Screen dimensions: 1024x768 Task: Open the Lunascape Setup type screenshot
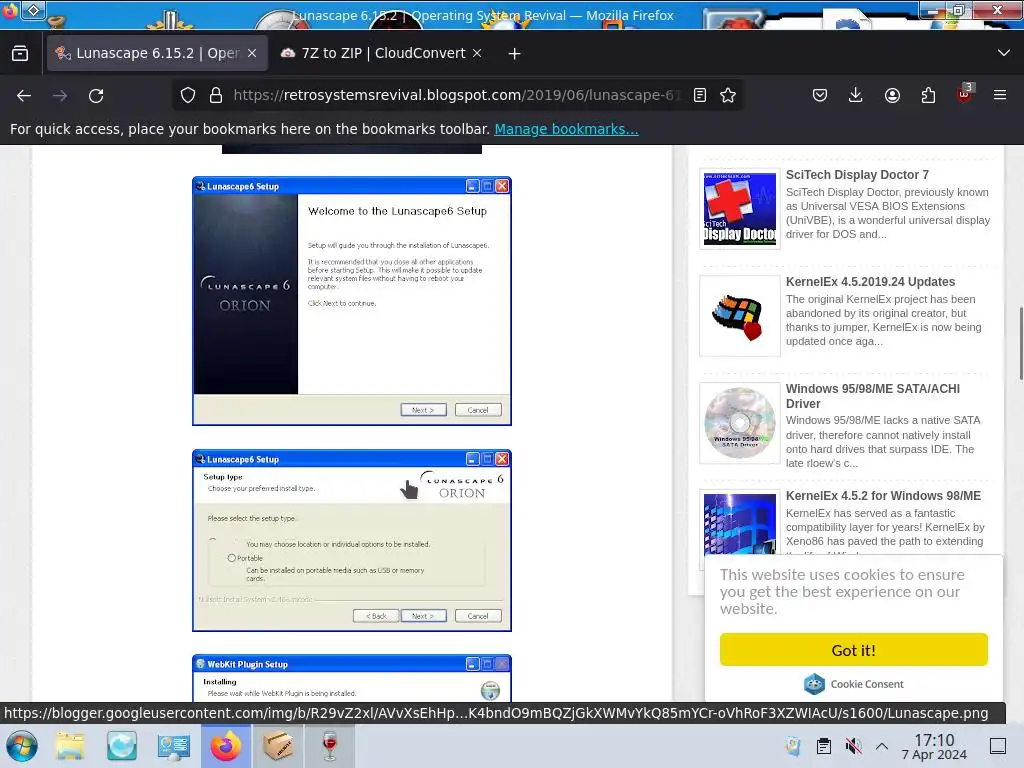[x=352, y=541]
